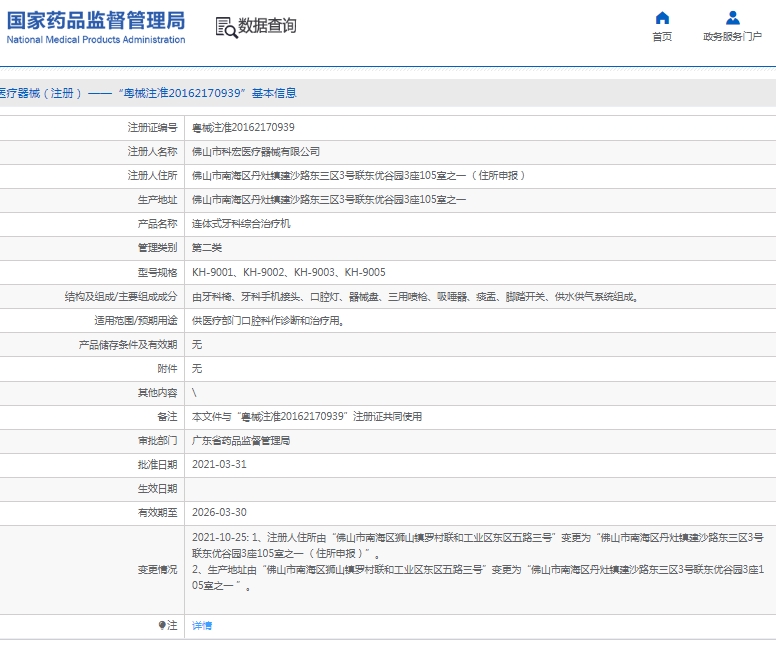Click the 型号规格 field label
Image resolution: width=776 pixels, height=648 pixels.
click(x=157, y=272)
